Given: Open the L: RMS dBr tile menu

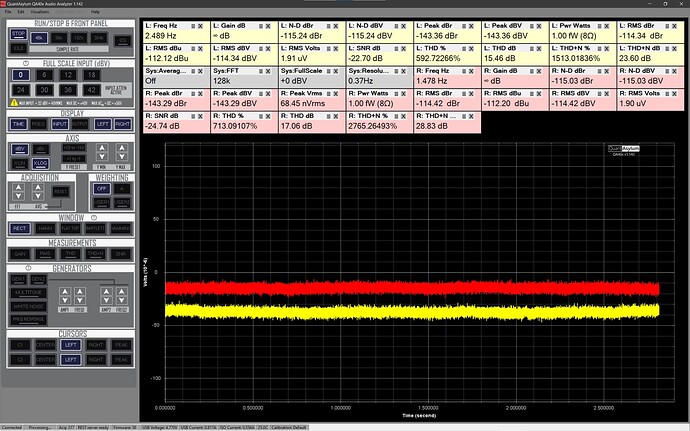Looking at the screenshot, I should click(668, 26).
